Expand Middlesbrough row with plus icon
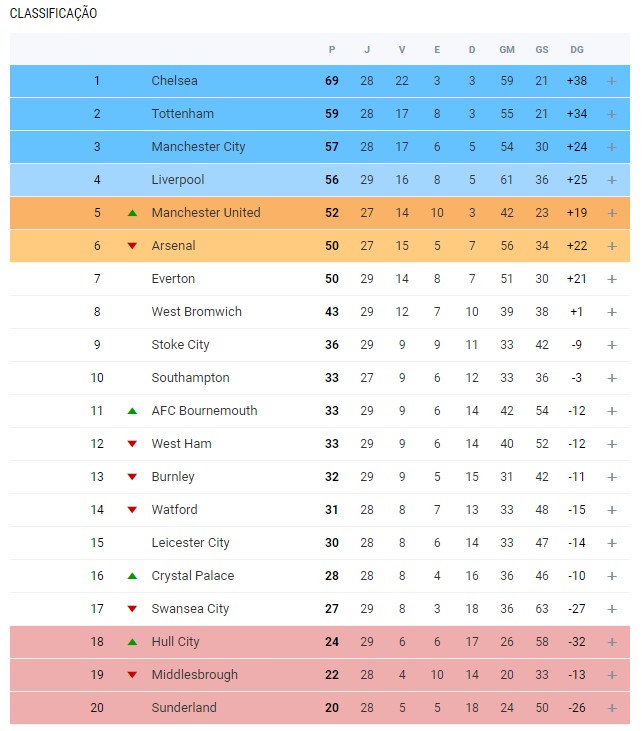 [x=612, y=675]
